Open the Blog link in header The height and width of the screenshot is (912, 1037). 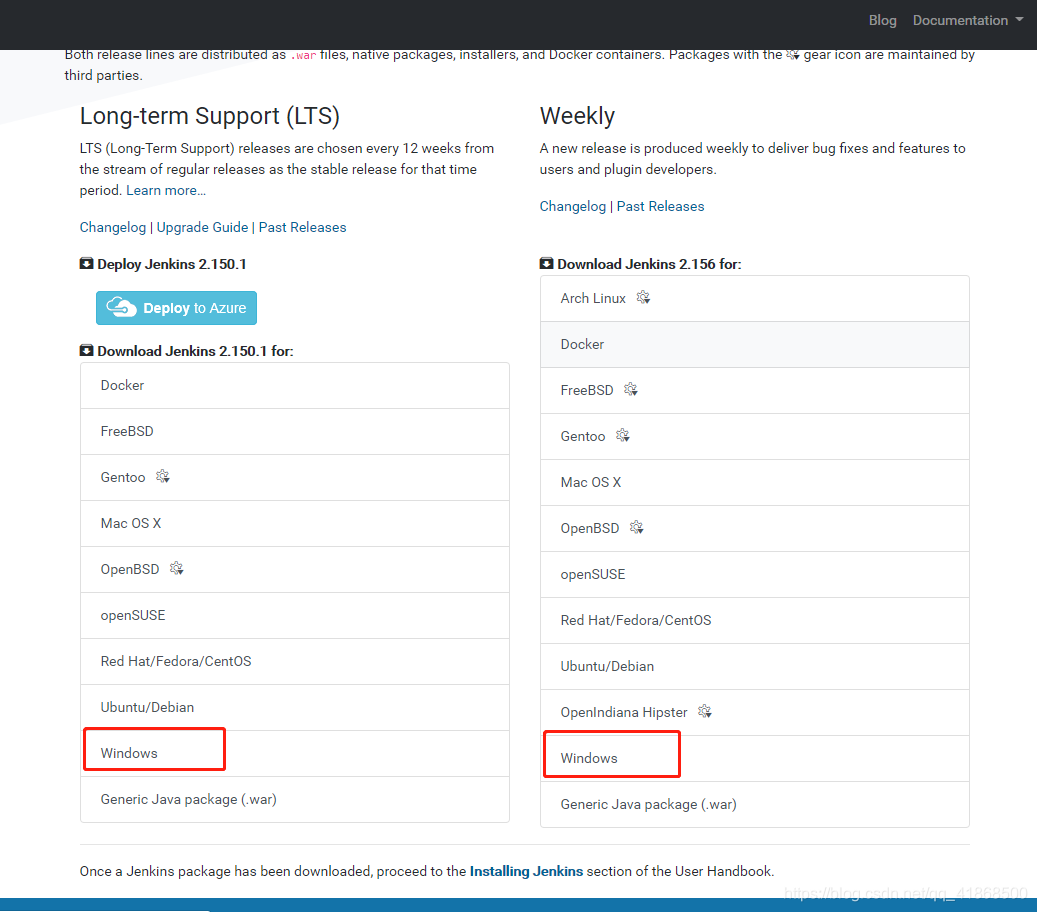point(882,21)
